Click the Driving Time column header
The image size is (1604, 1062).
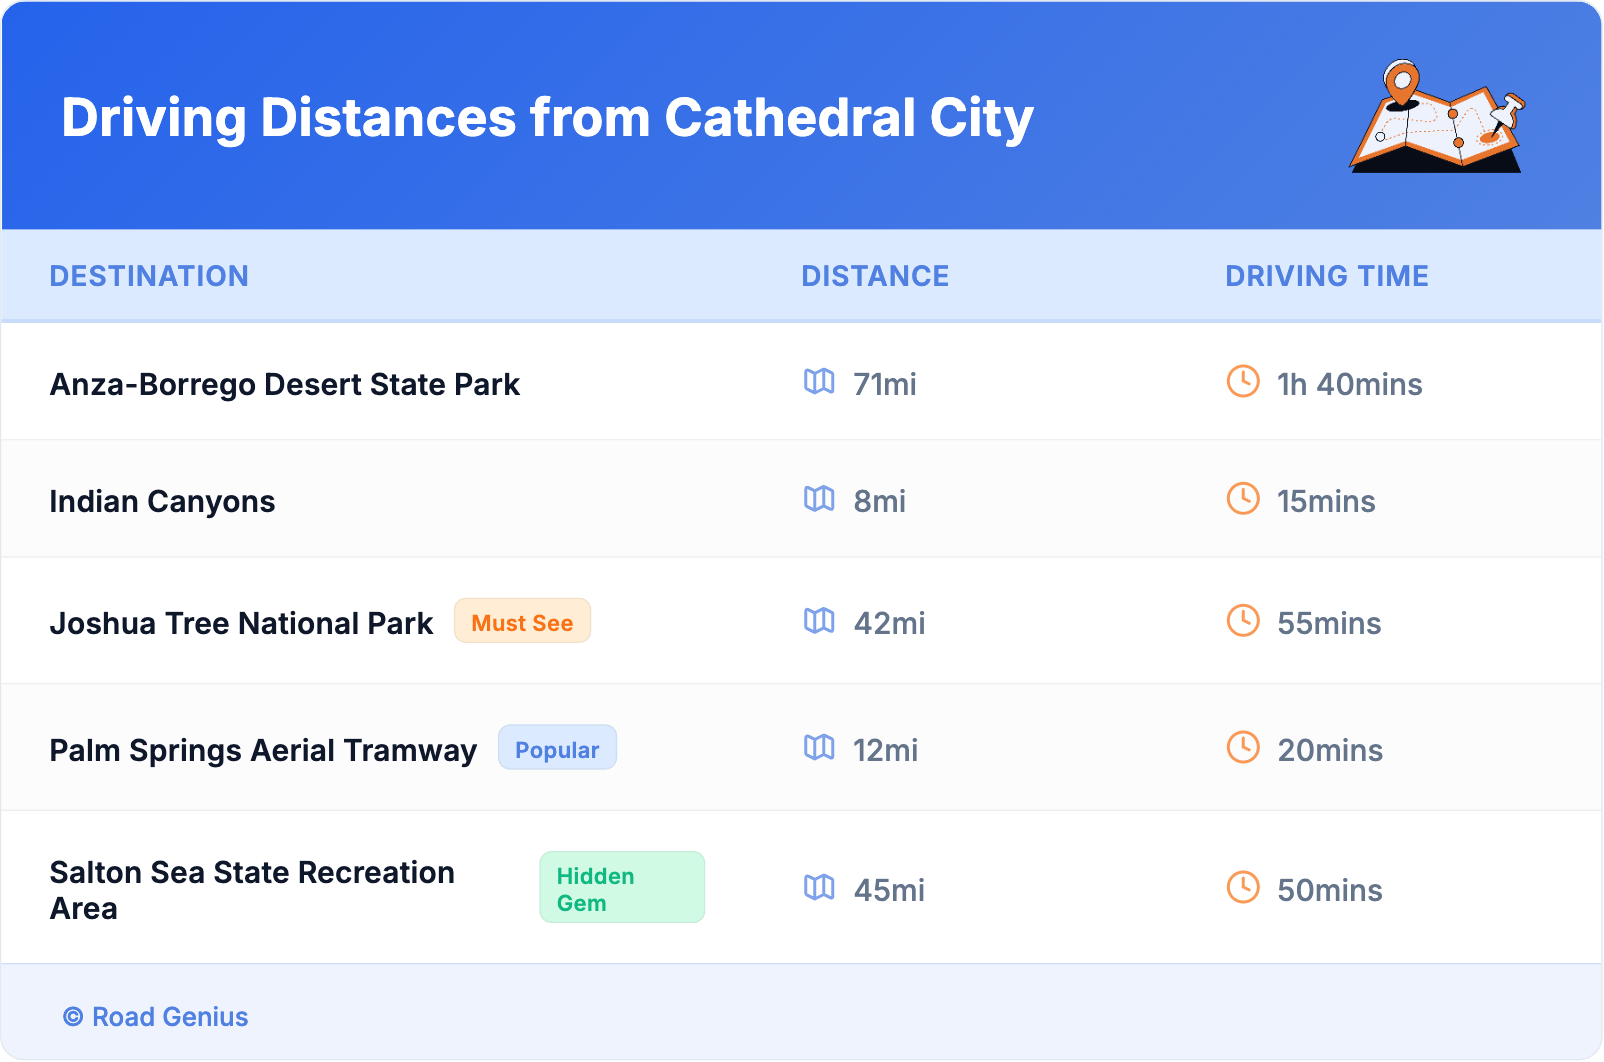(x=1326, y=276)
